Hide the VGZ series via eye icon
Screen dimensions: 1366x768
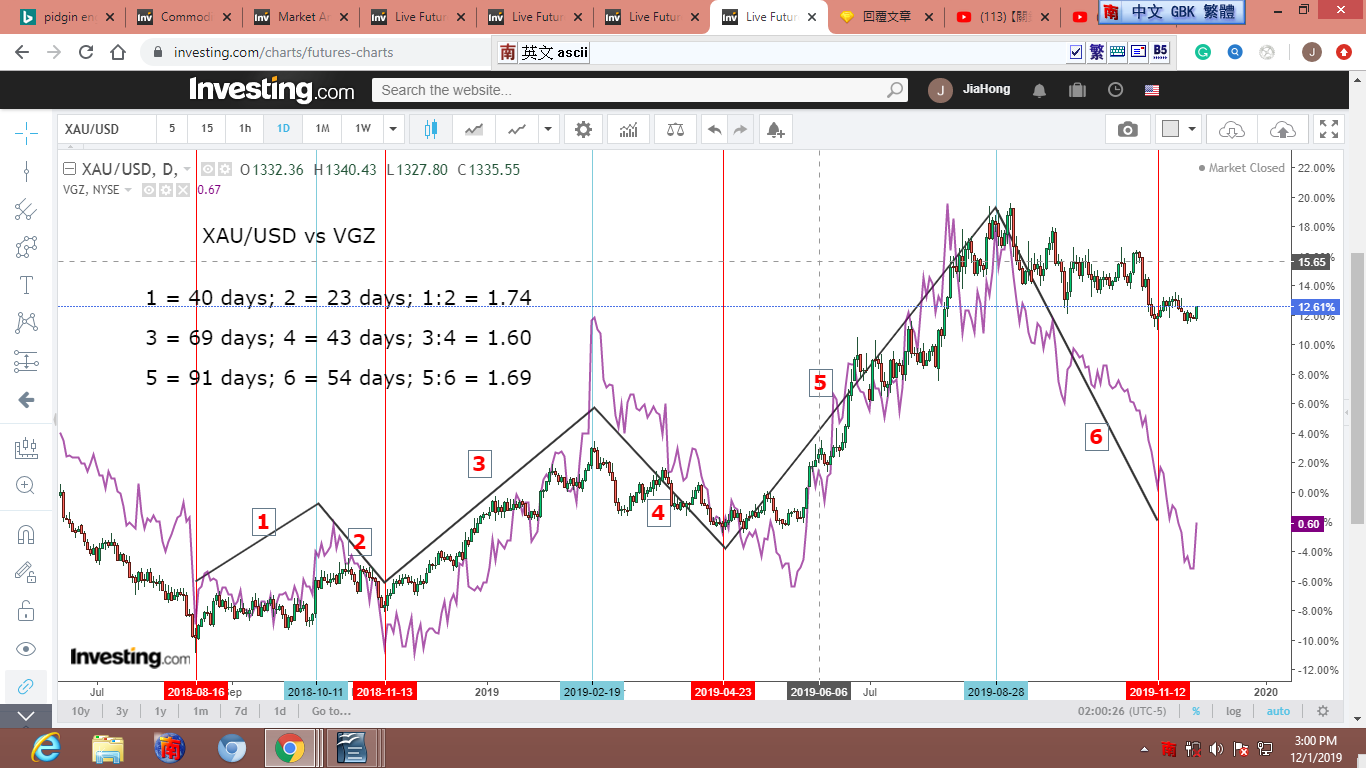148,189
